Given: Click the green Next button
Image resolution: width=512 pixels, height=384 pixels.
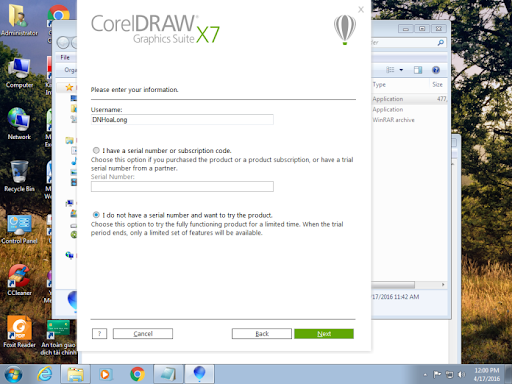Looking at the screenshot, I should tap(324, 334).
